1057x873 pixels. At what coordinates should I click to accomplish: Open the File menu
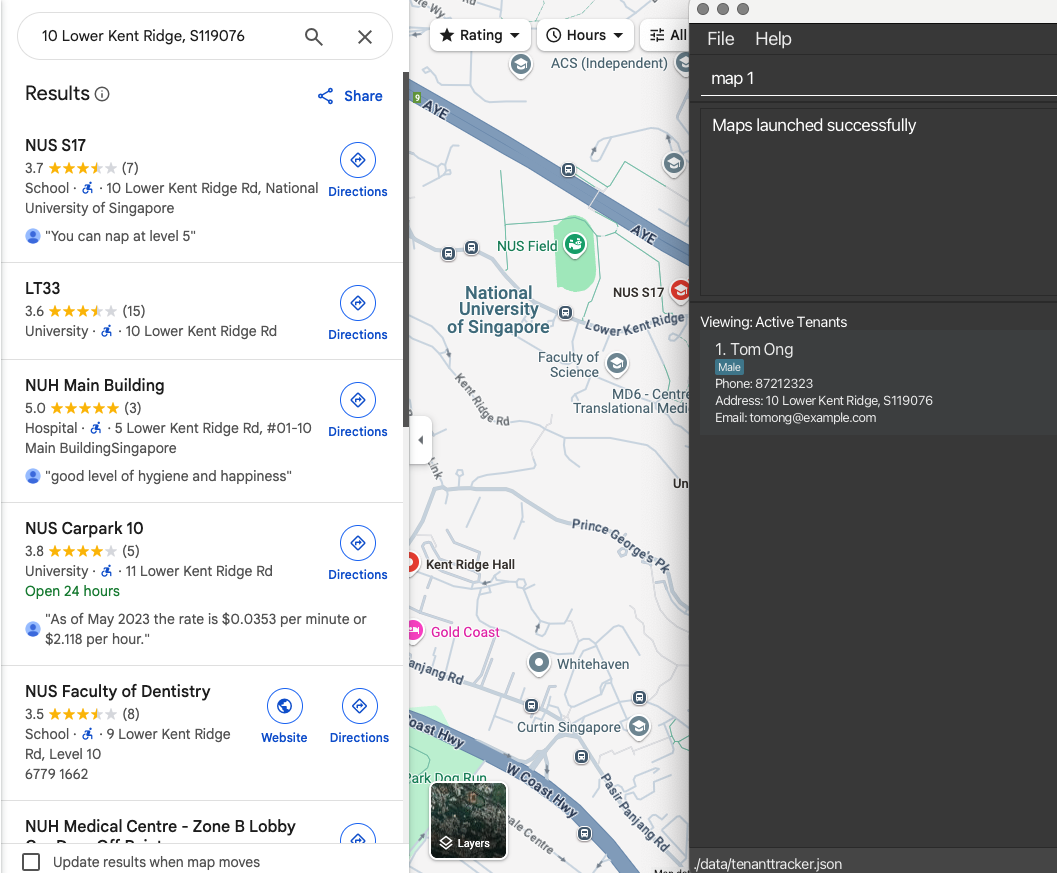[x=720, y=39]
